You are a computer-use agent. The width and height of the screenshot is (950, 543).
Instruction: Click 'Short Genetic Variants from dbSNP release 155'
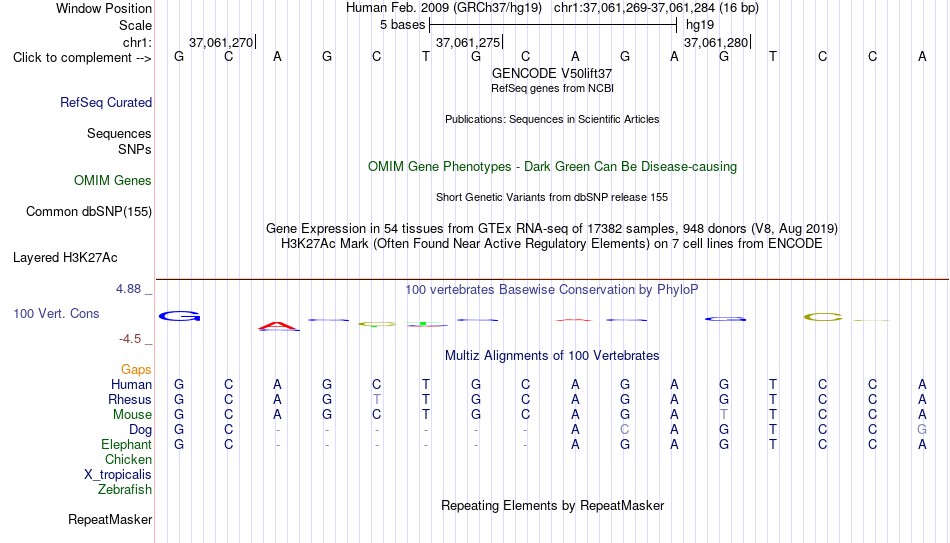552,198
